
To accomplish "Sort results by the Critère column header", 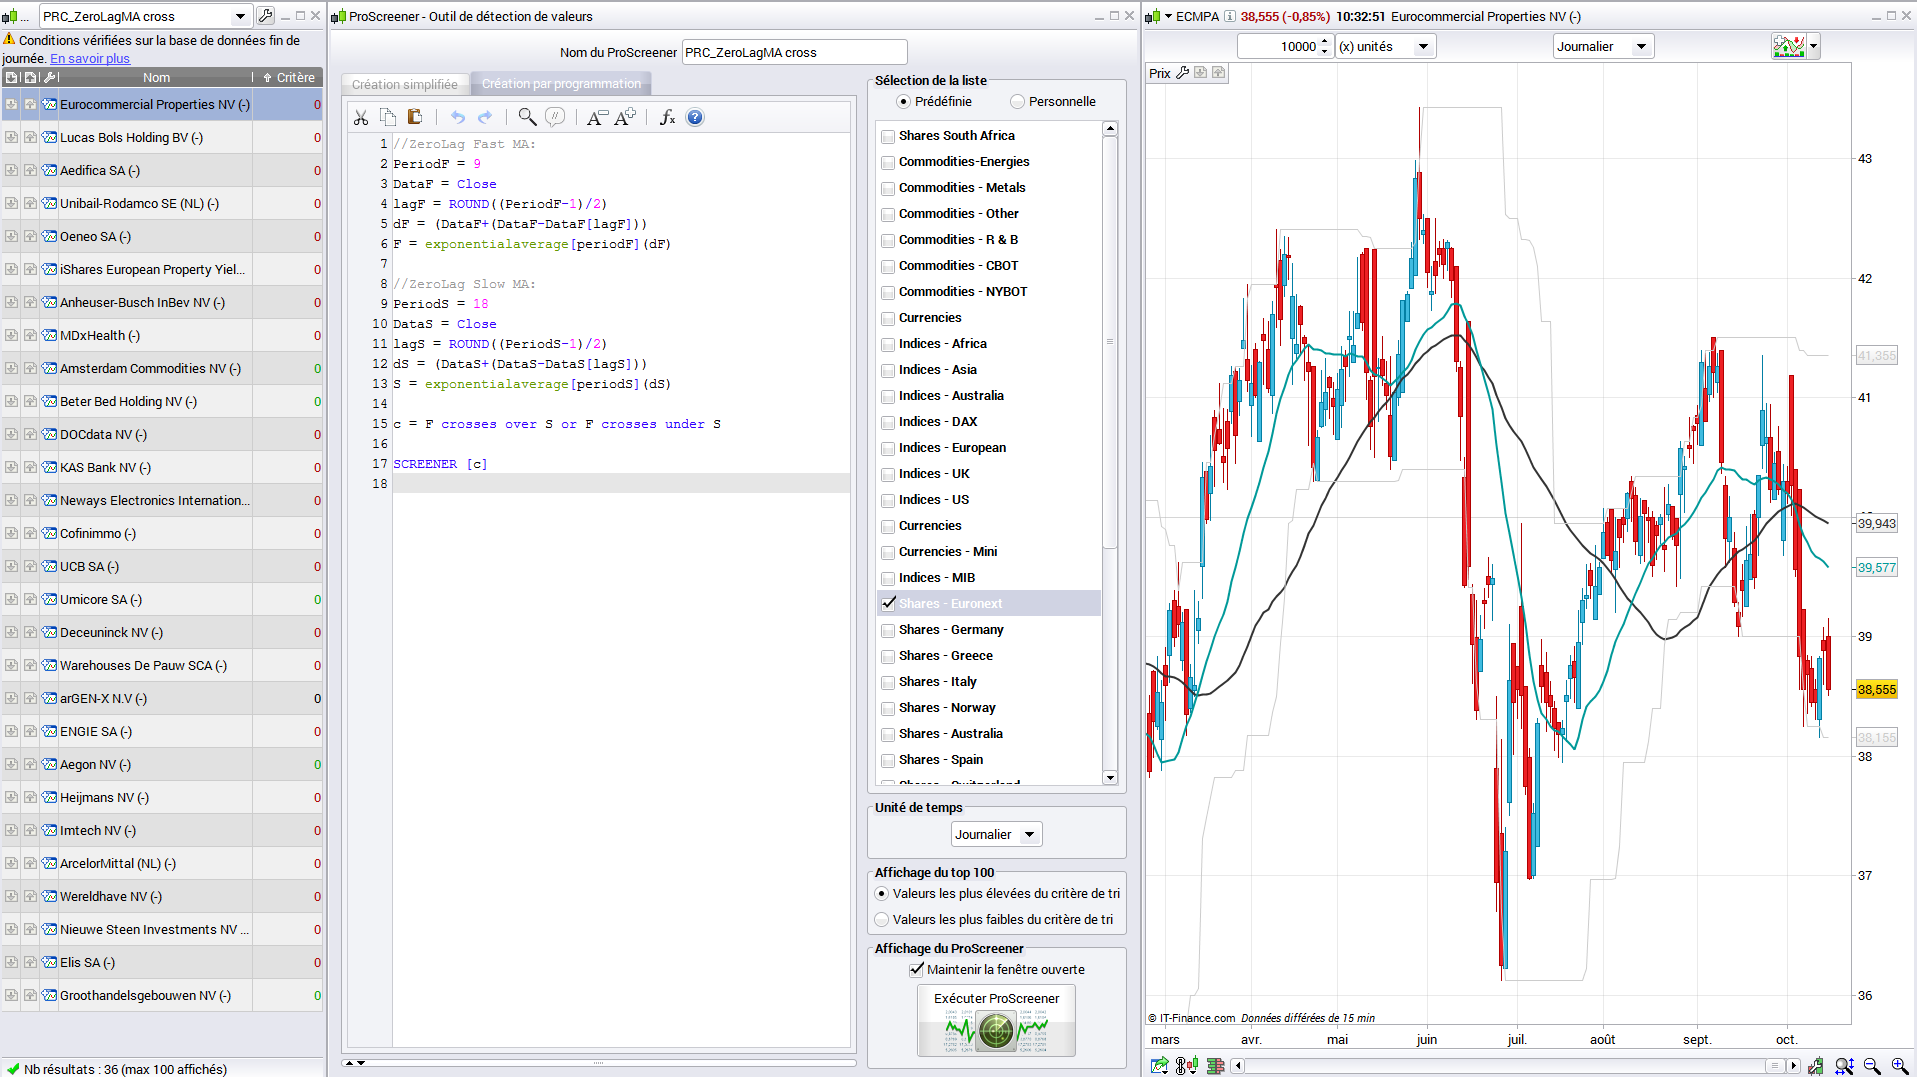I will [x=289, y=77].
